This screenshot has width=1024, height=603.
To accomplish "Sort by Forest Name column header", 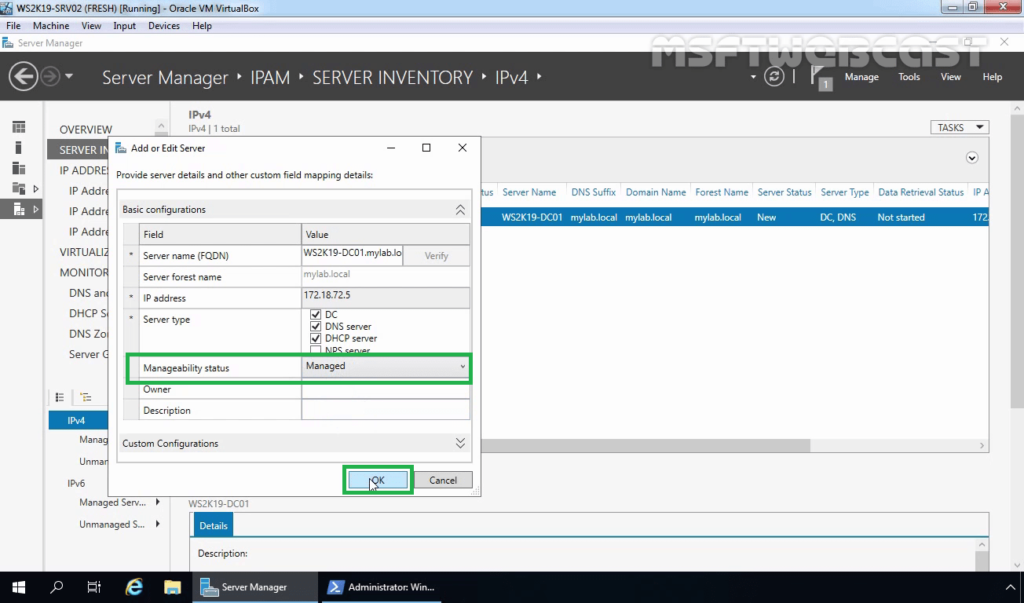I will [x=722, y=192].
